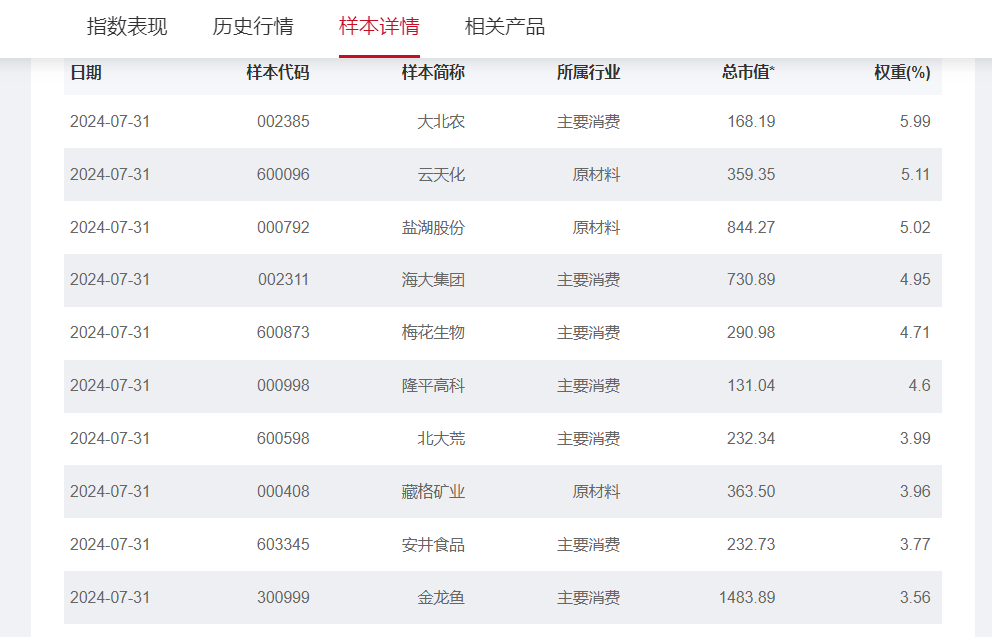Click weight value 4.95

click(915, 280)
